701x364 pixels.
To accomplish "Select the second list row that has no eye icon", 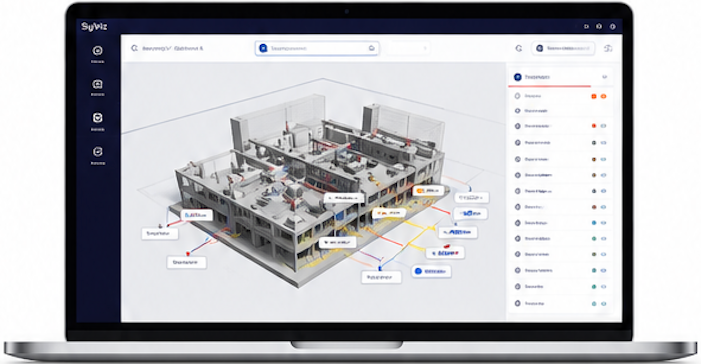I will coord(561,110).
